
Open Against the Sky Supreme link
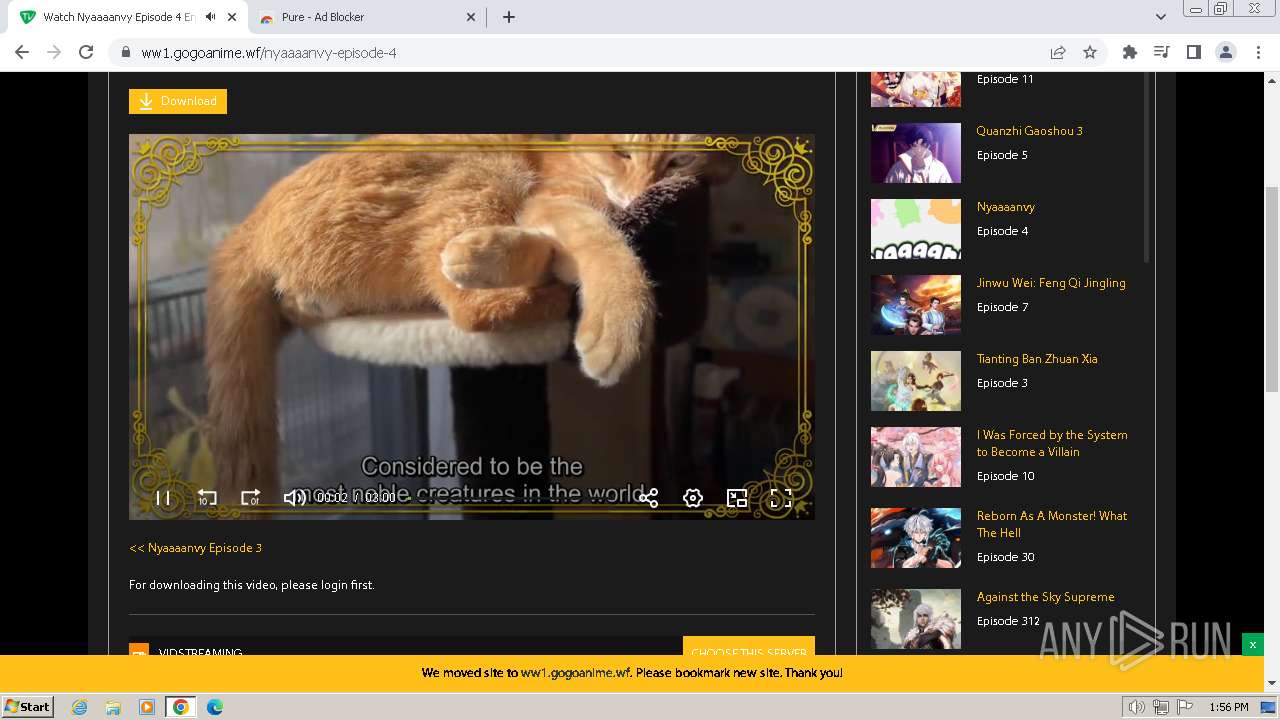tap(1045, 597)
